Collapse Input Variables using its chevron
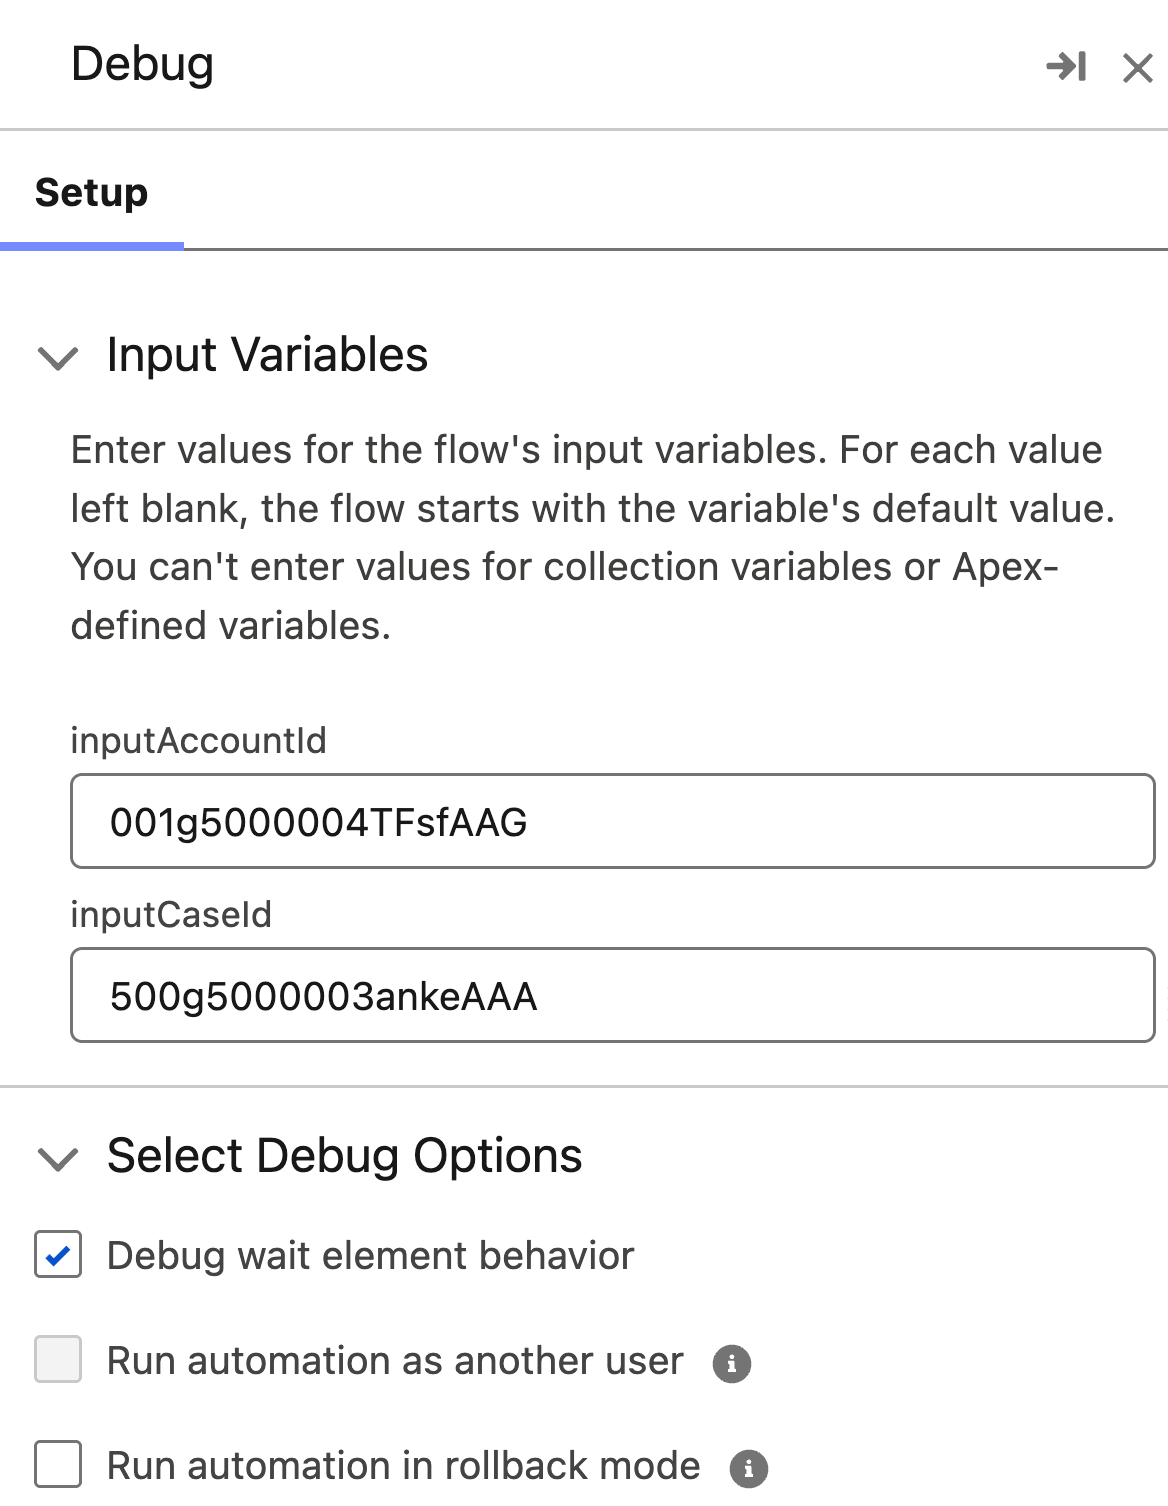Screen dimensions: 1168x1506 pos(57,357)
